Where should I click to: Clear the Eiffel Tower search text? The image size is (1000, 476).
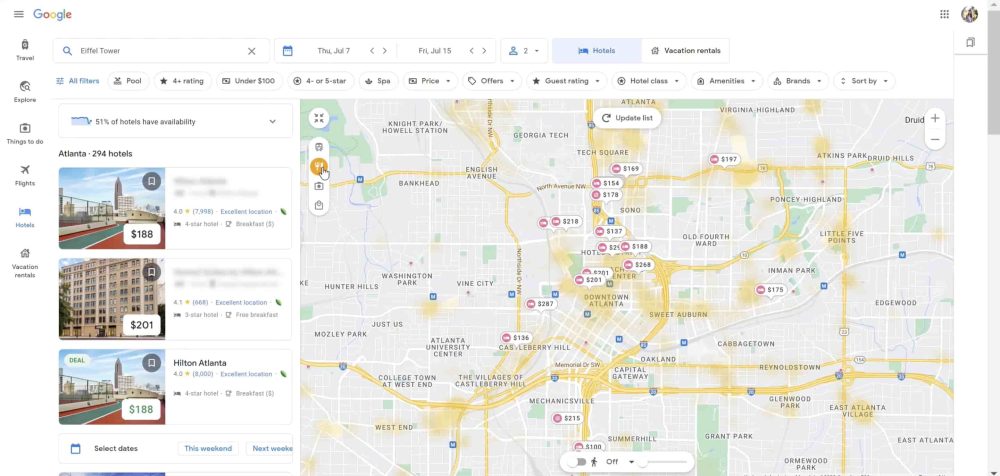252,51
